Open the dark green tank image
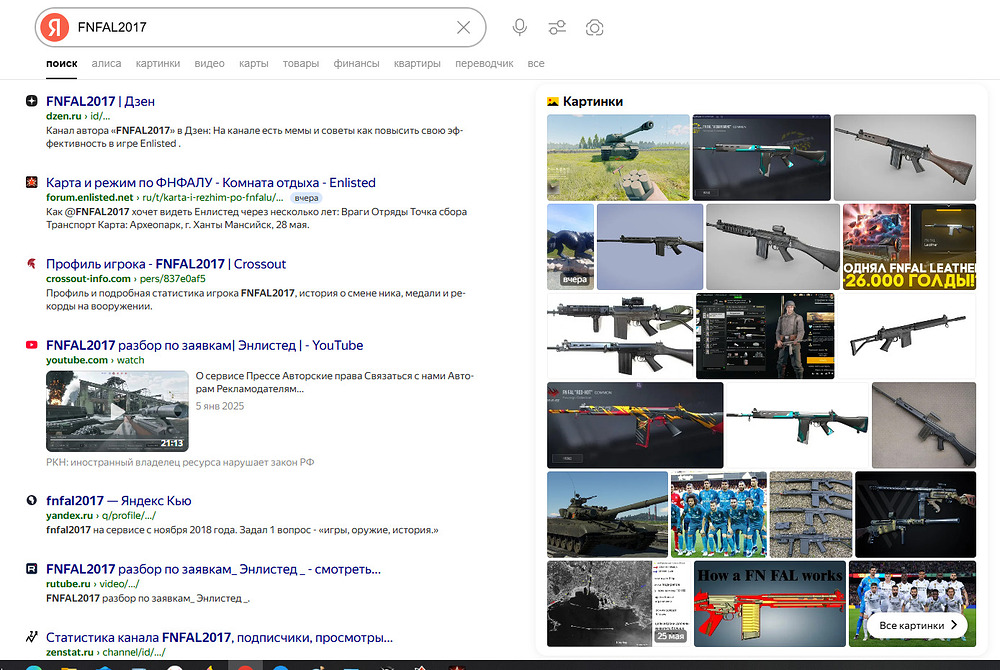The width and height of the screenshot is (1000, 670). [607, 514]
